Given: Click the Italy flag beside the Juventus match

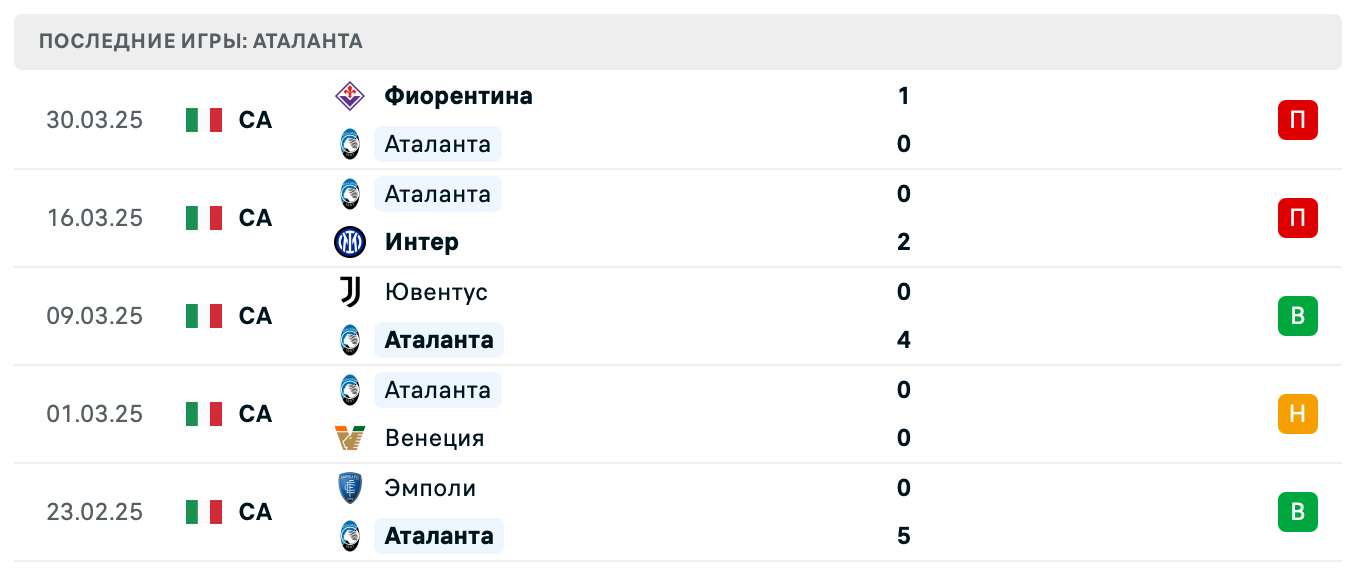Looking at the screenshot, I should click(x=203, y=315).
